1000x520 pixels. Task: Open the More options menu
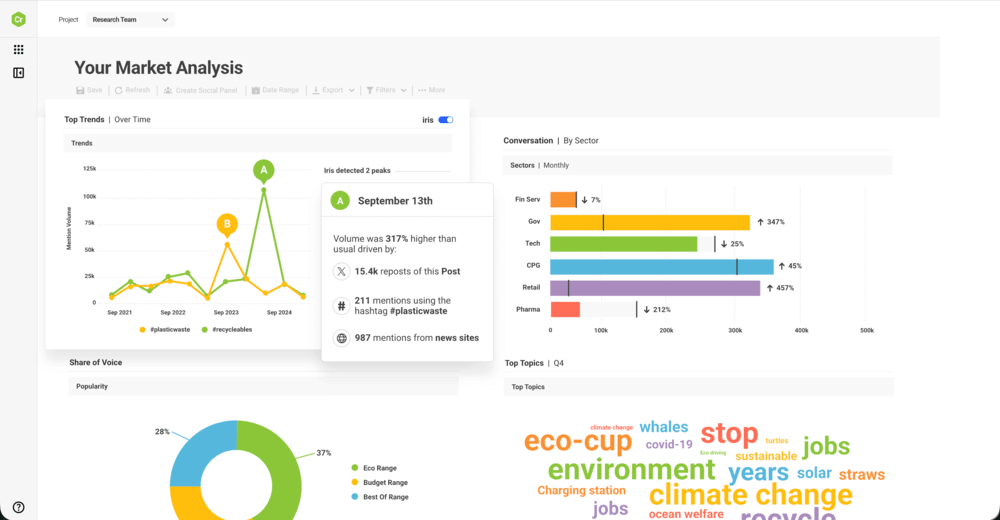[x=432, y=90]
